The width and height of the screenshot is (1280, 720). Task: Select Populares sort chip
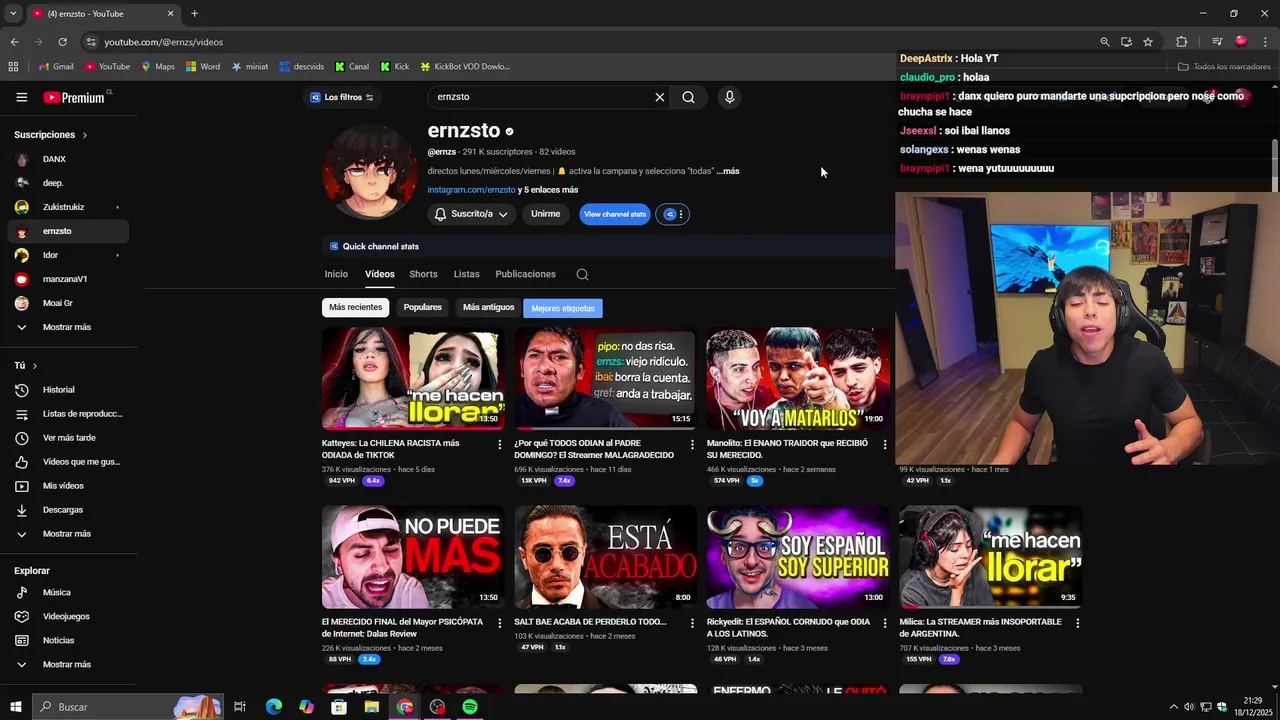(422, 308)
